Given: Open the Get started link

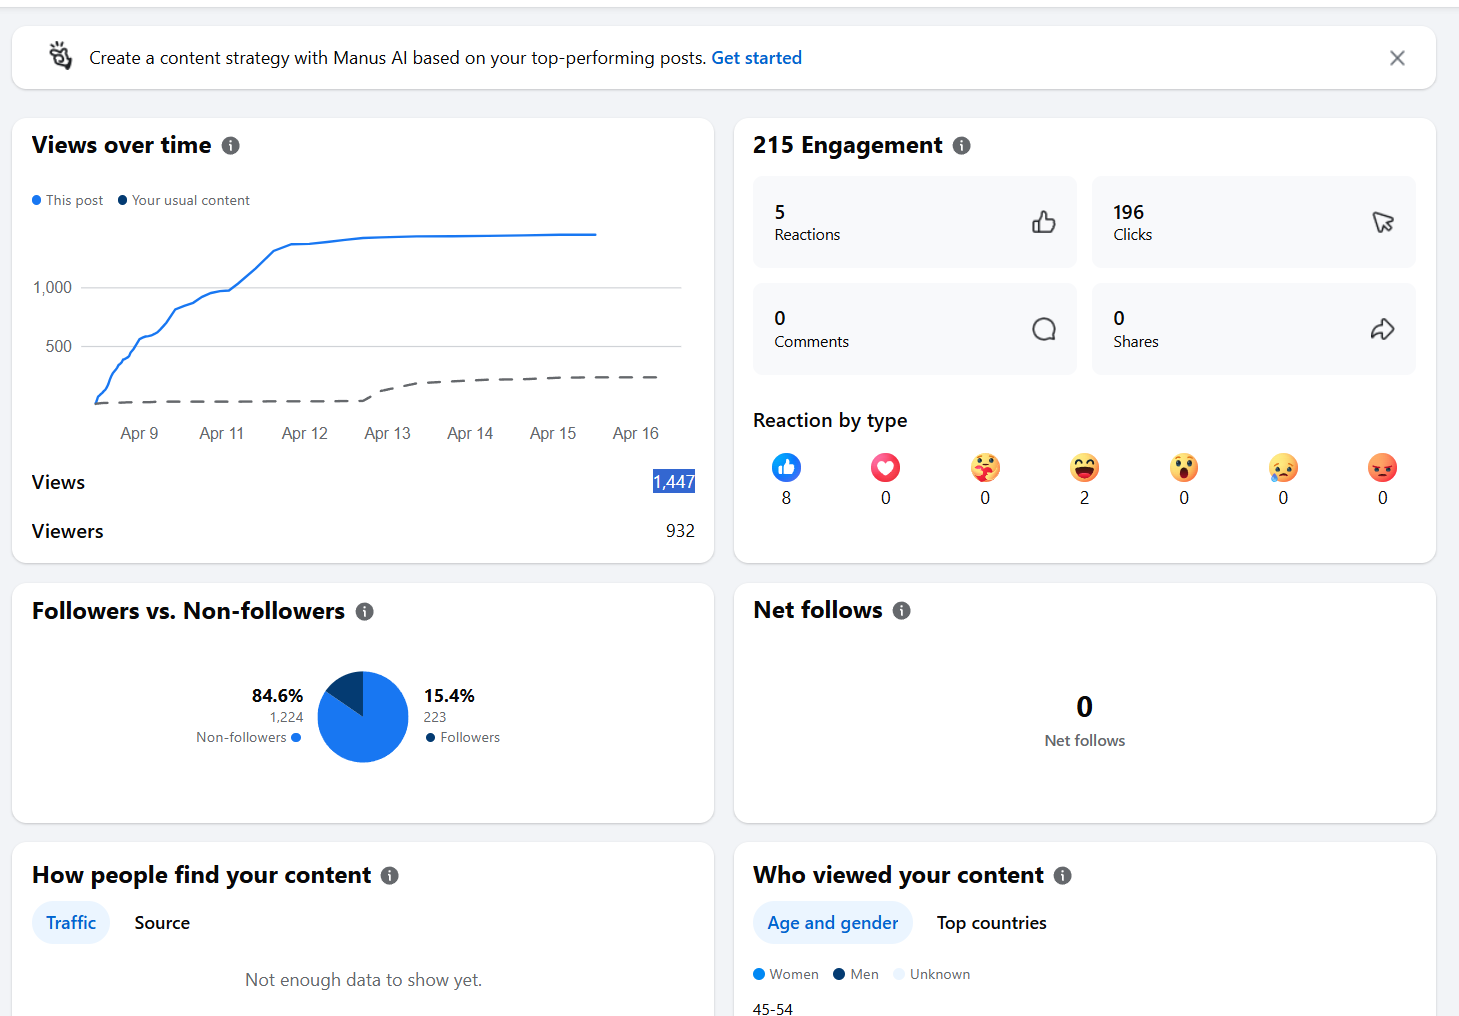Looking at the screenshot, I should click(756, 58).
